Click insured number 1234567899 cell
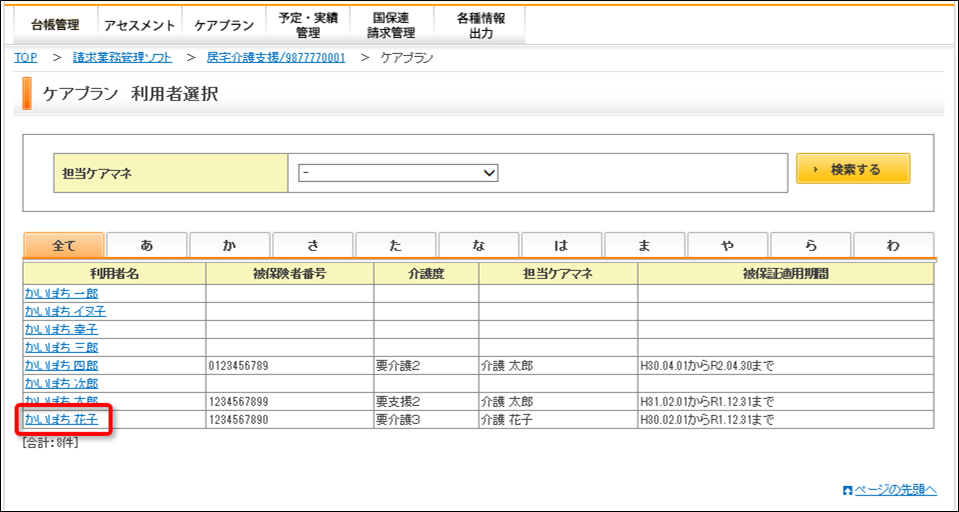This screenshot has width=959, height=512. (290, 402)
